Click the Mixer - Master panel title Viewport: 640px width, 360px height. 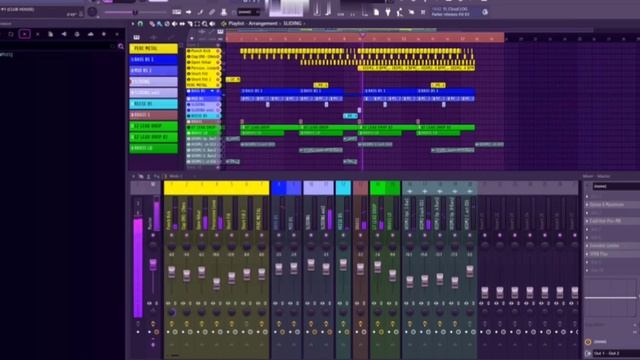click(596, 176)
